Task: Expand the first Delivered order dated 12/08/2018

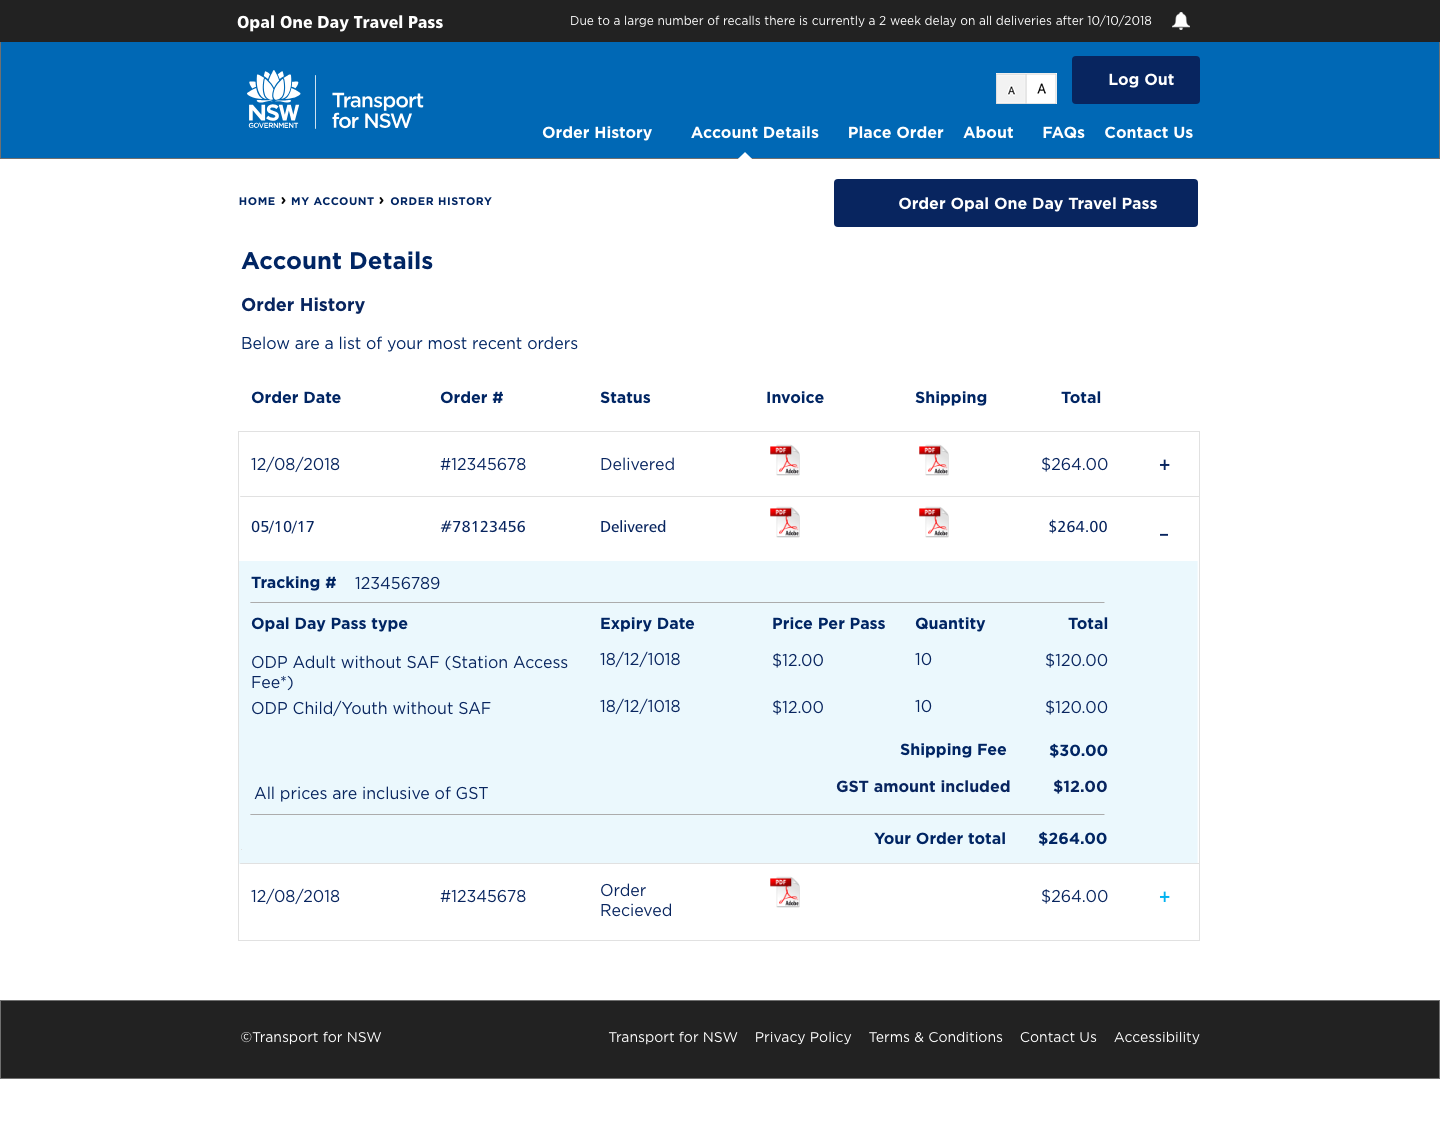Action: pos(1164,465)
